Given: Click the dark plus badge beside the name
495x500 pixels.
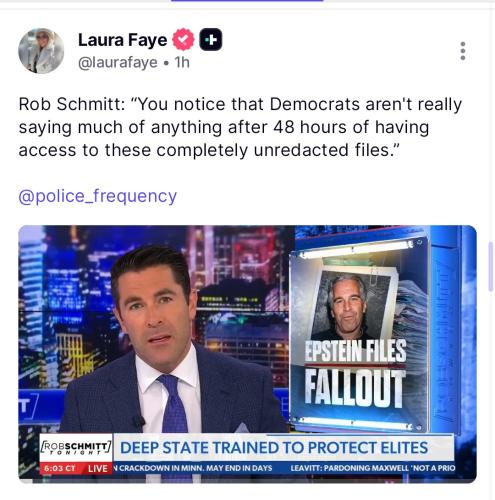Looking at the screenshot, I should pos(211,40).
